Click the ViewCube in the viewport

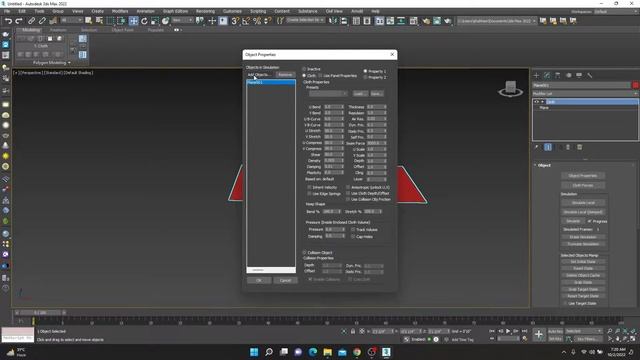tap(511, 89)
